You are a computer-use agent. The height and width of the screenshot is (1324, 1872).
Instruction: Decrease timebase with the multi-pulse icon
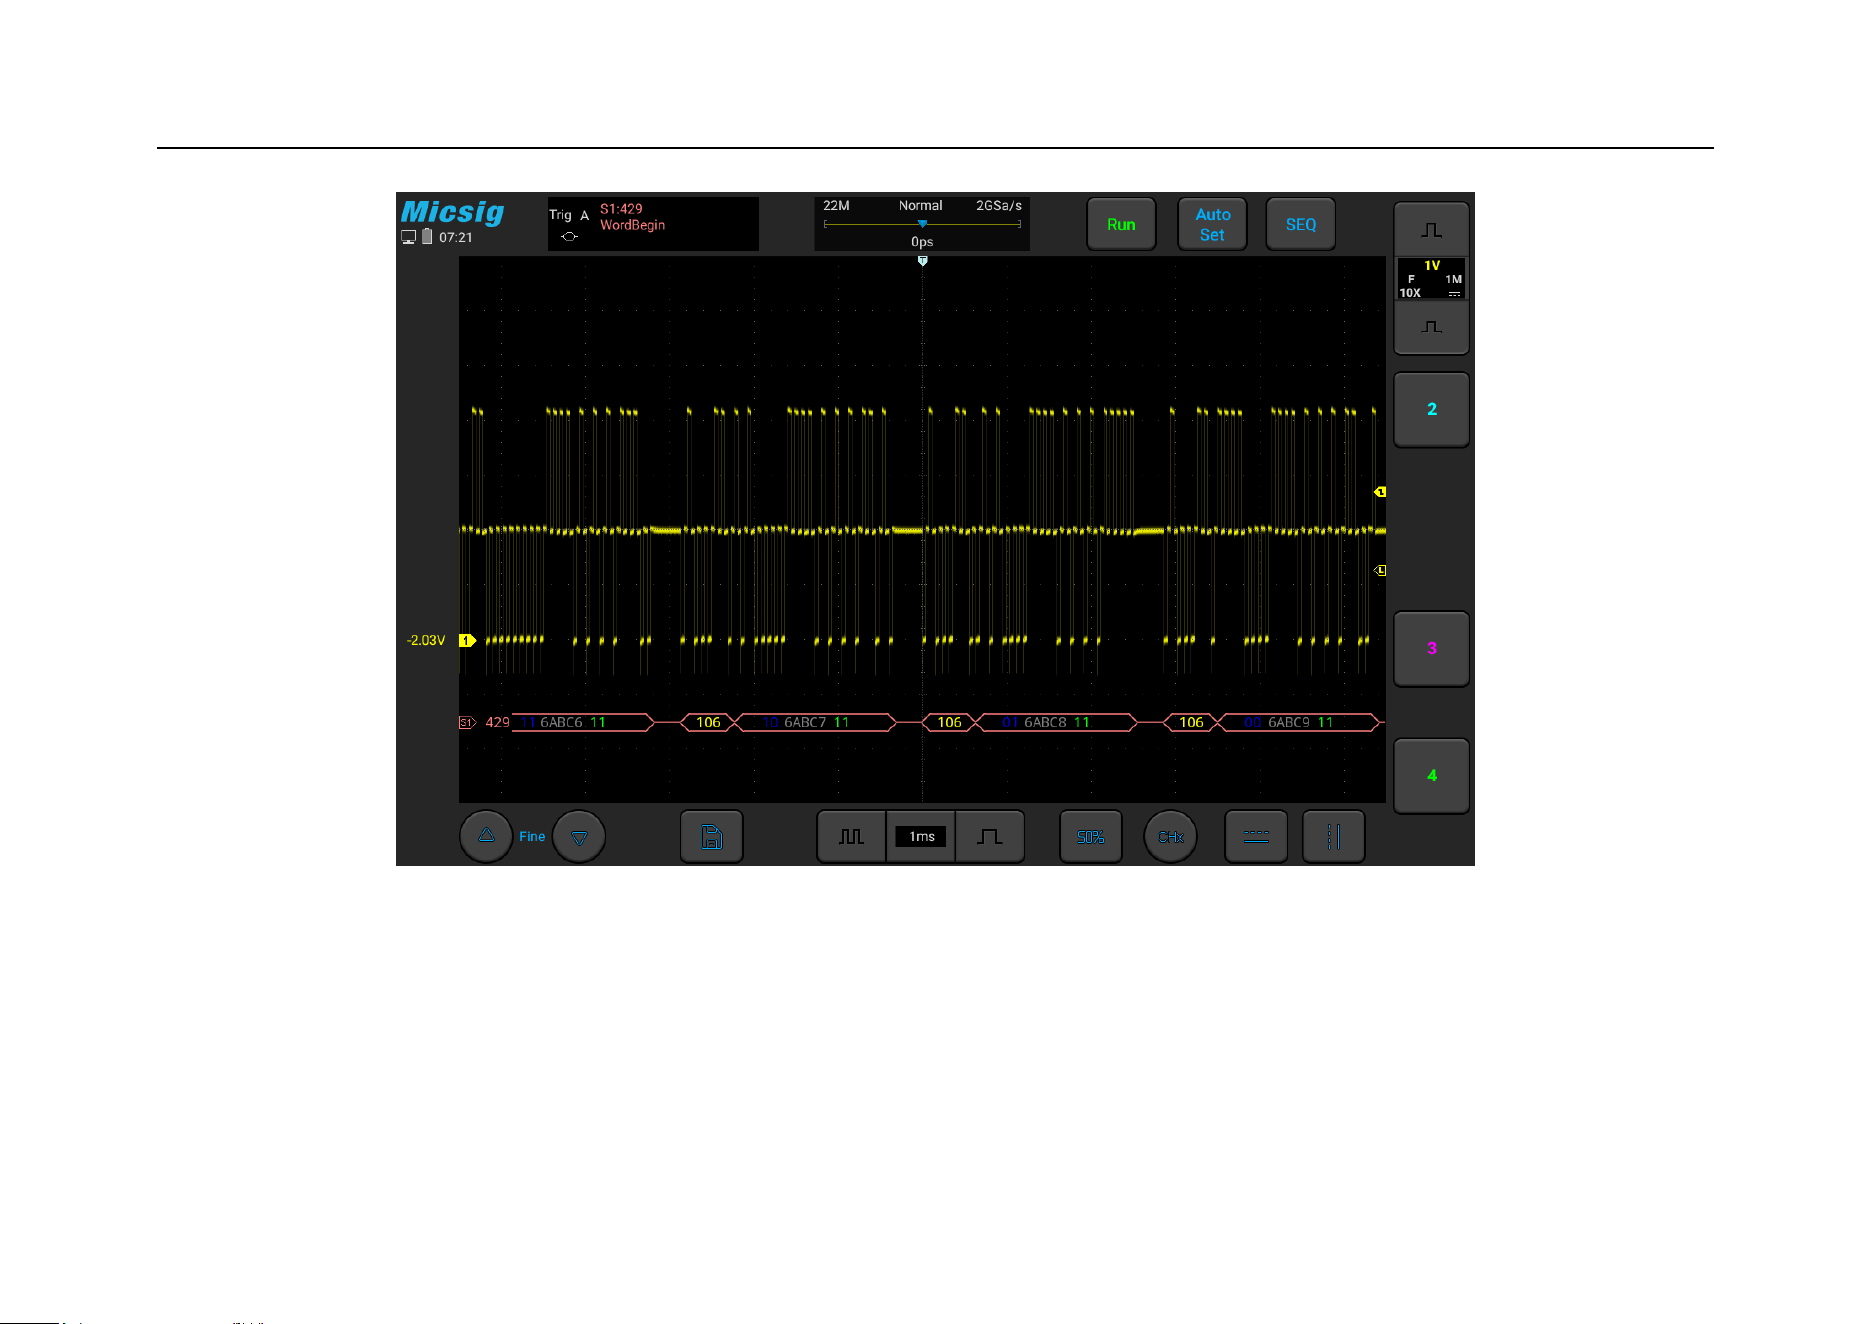tap(851, 836)
